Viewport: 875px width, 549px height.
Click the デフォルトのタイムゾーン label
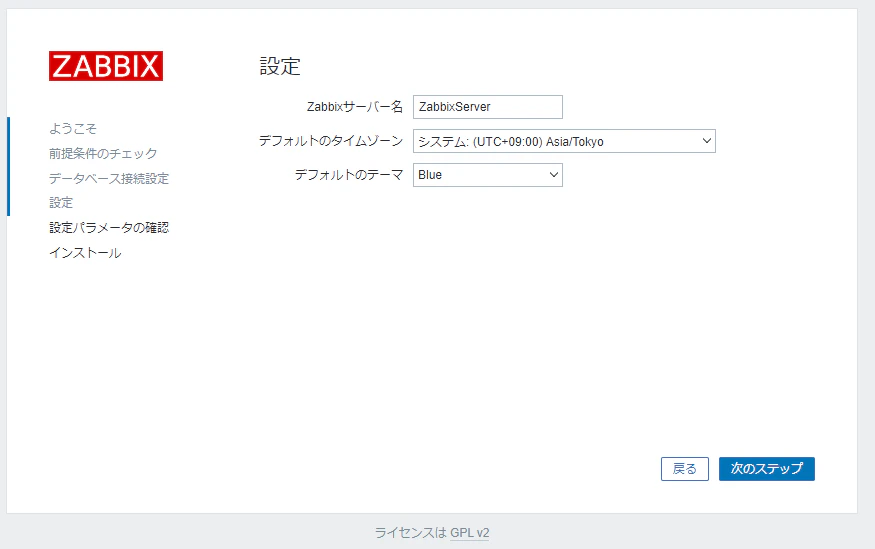click(x=331, y=141)
